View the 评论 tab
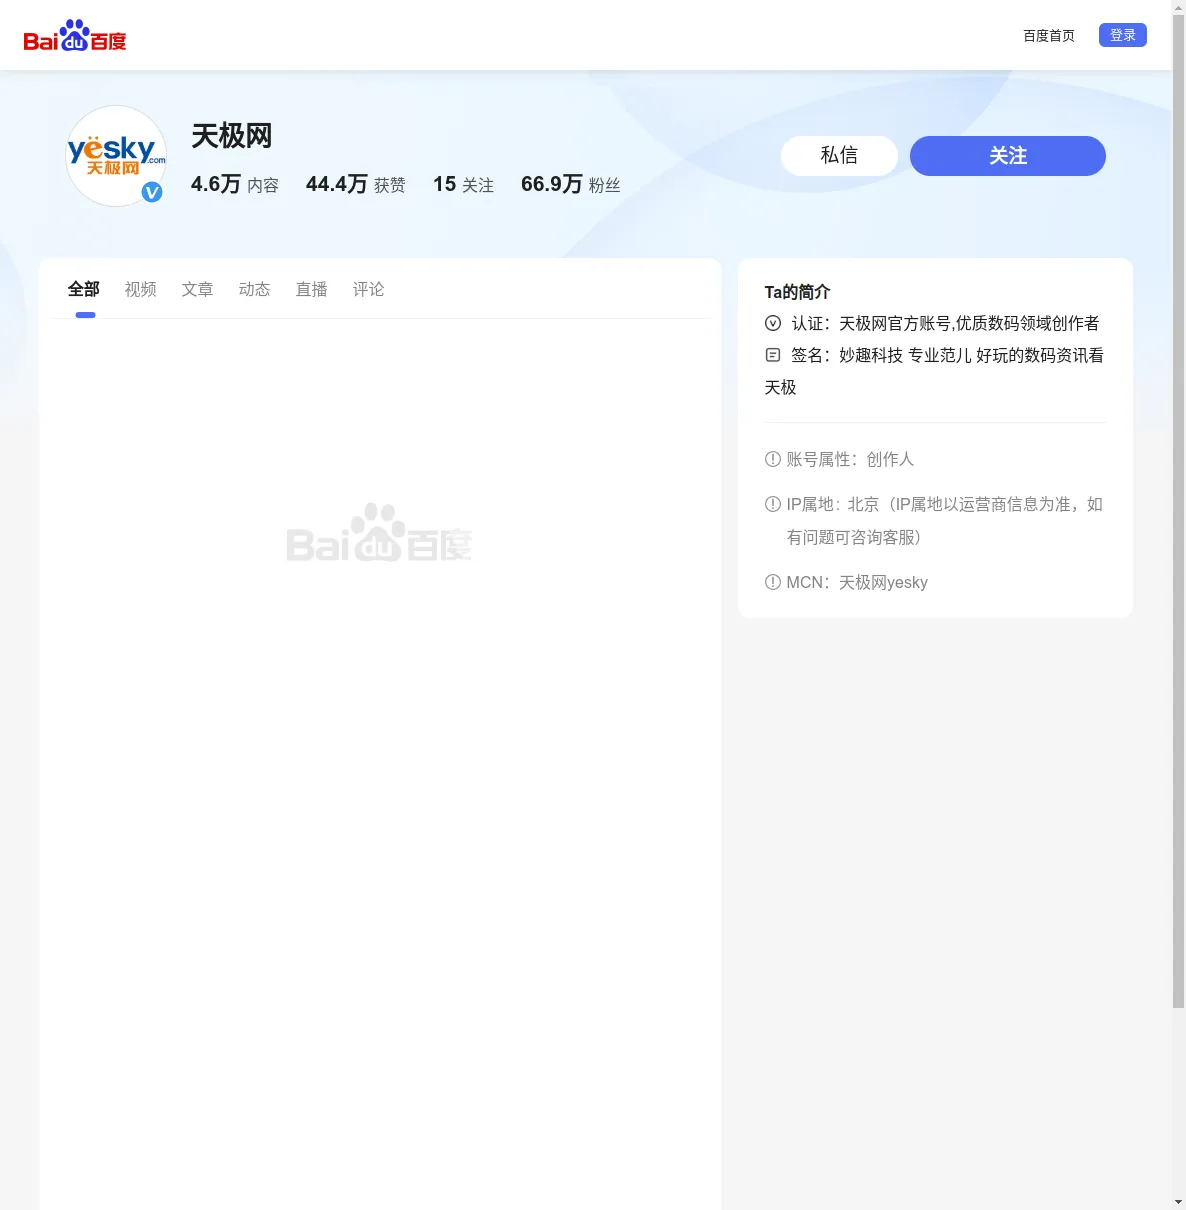 tap(369, 289)
